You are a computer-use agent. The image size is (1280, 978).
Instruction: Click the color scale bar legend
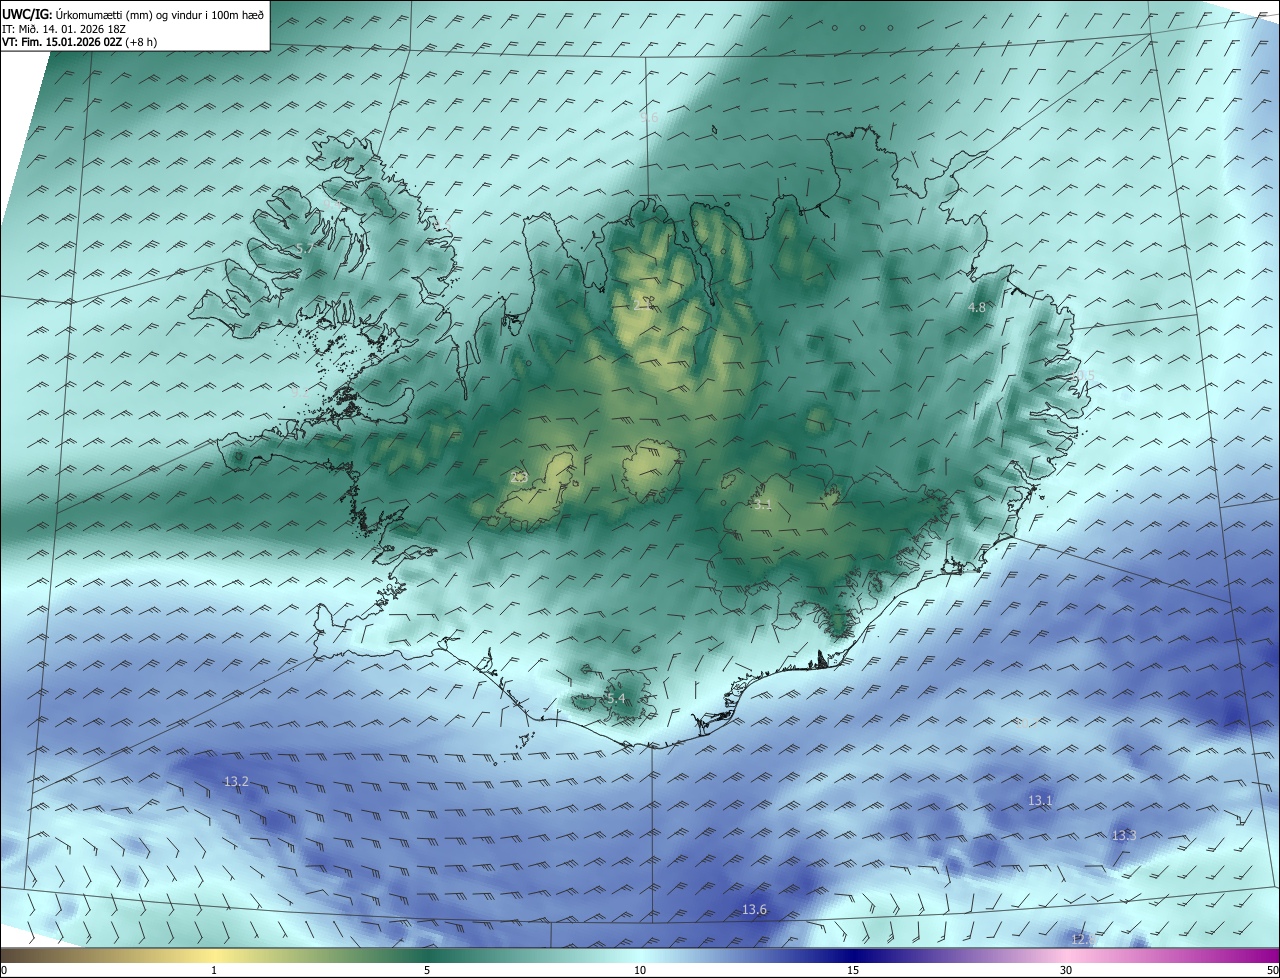640,955
